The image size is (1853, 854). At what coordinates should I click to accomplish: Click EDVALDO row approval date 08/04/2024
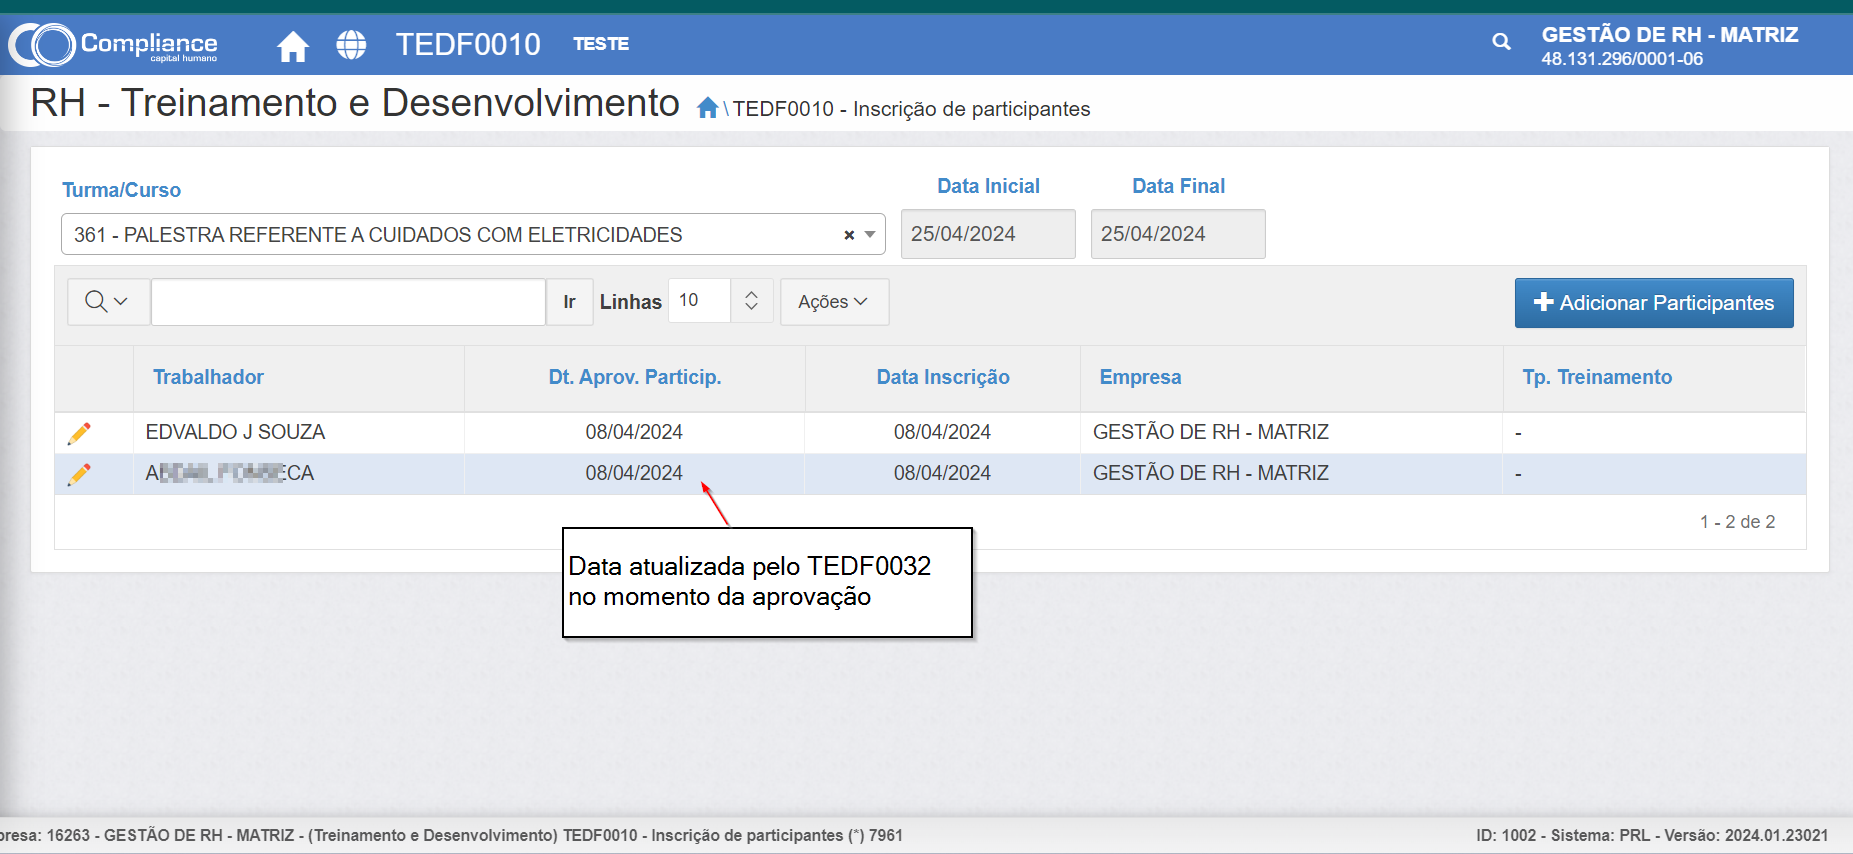[x=634, y=432]
